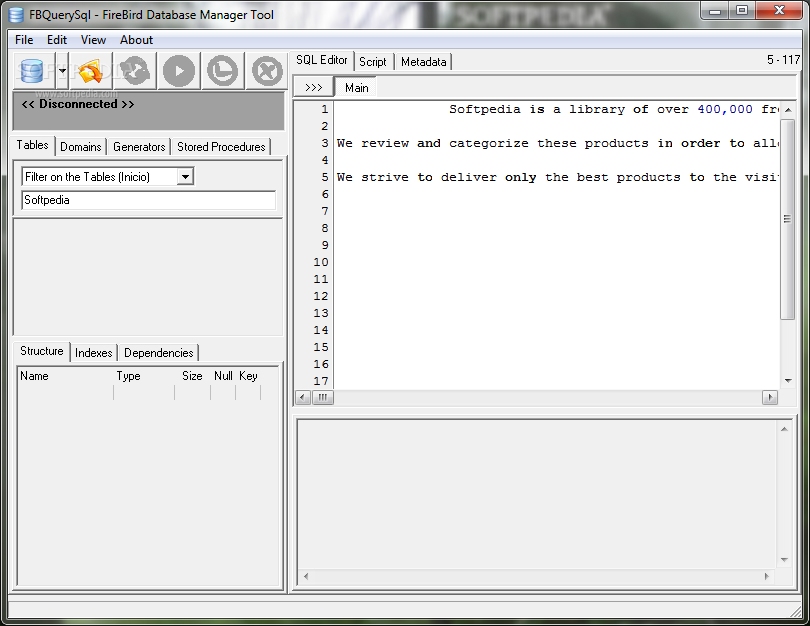Select the Dependencies tab

(159, 353)
